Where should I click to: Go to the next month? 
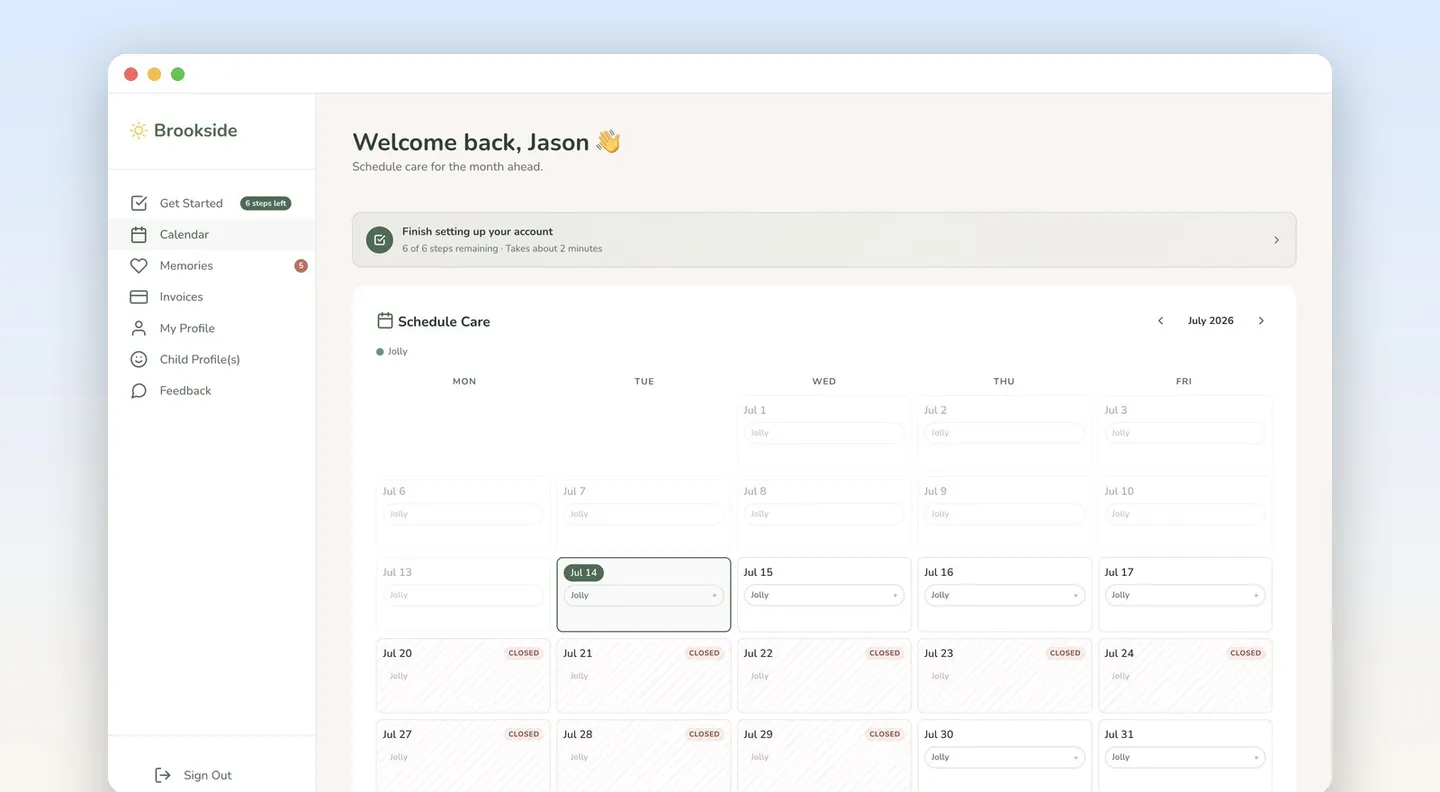[1261, 321]
